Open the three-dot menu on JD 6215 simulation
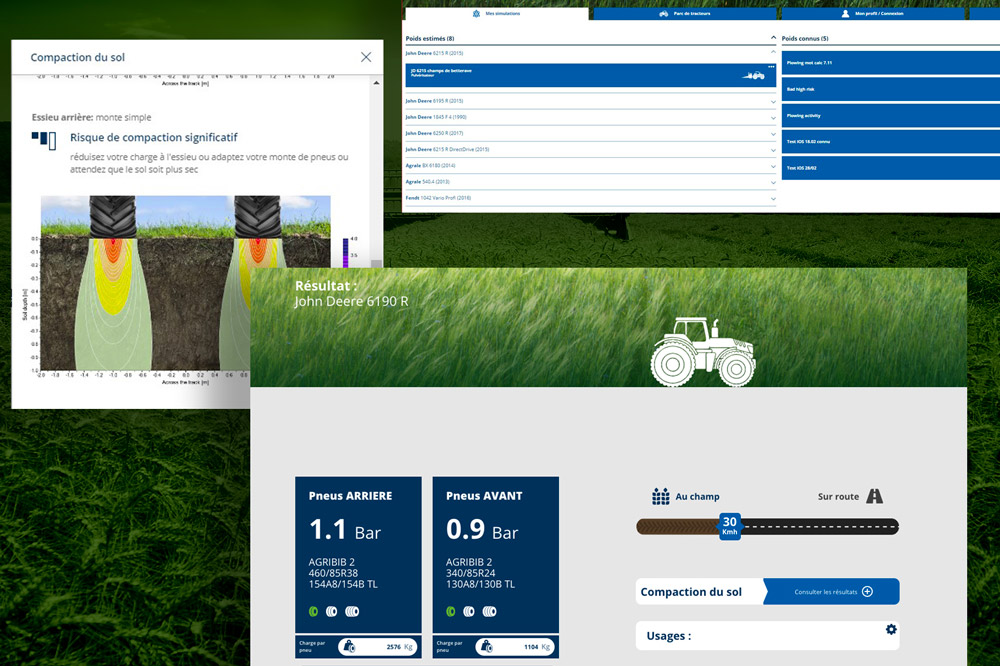This screenshot has width=1000, height=666. (x=771, y=67)
